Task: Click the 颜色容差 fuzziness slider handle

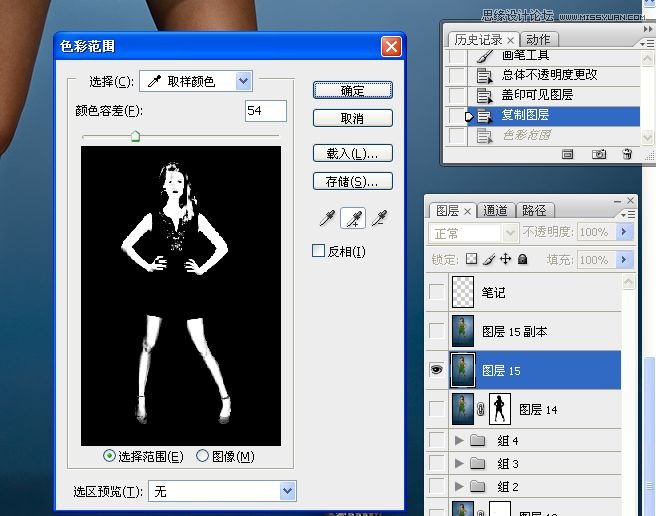Action: click(135, 136)
